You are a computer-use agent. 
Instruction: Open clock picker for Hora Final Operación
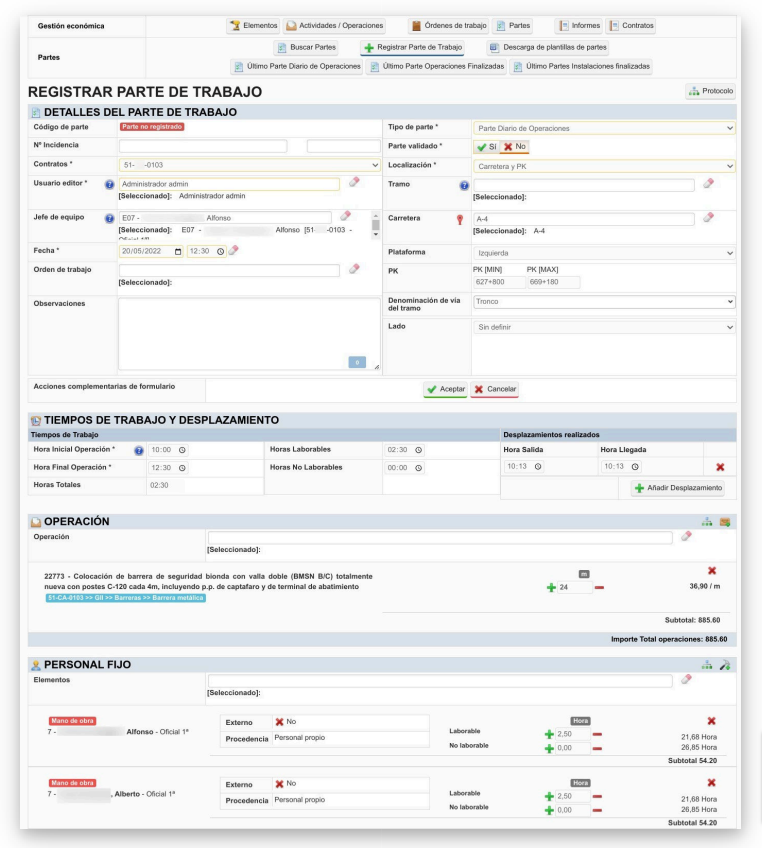[182, 468]
